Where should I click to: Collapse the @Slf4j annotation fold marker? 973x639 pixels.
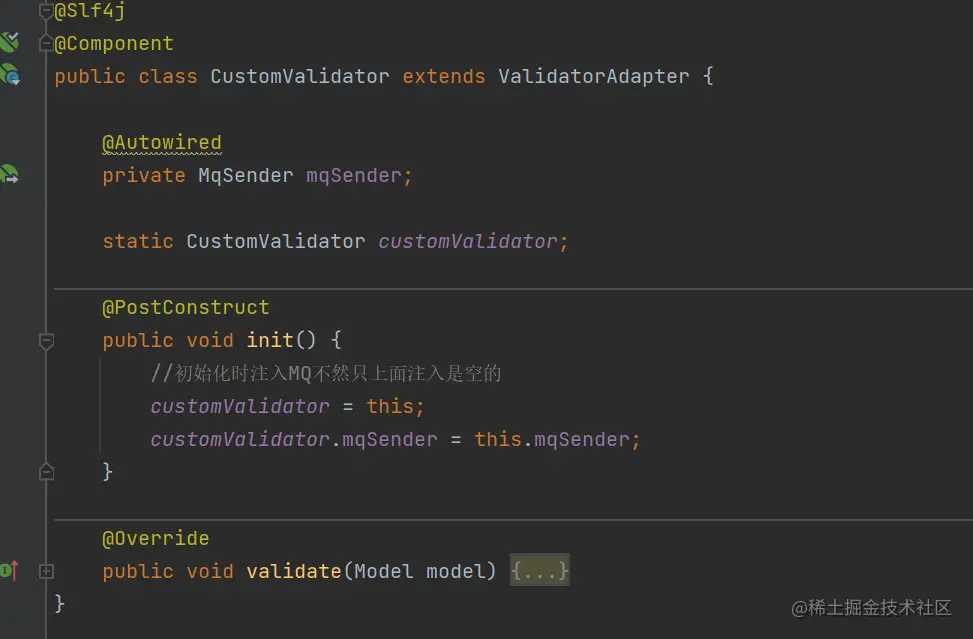coord(46,11)
